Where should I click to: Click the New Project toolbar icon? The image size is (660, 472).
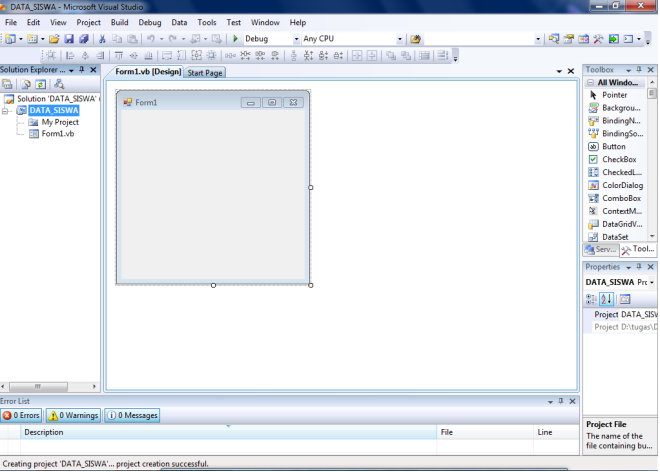click(11, 39)
